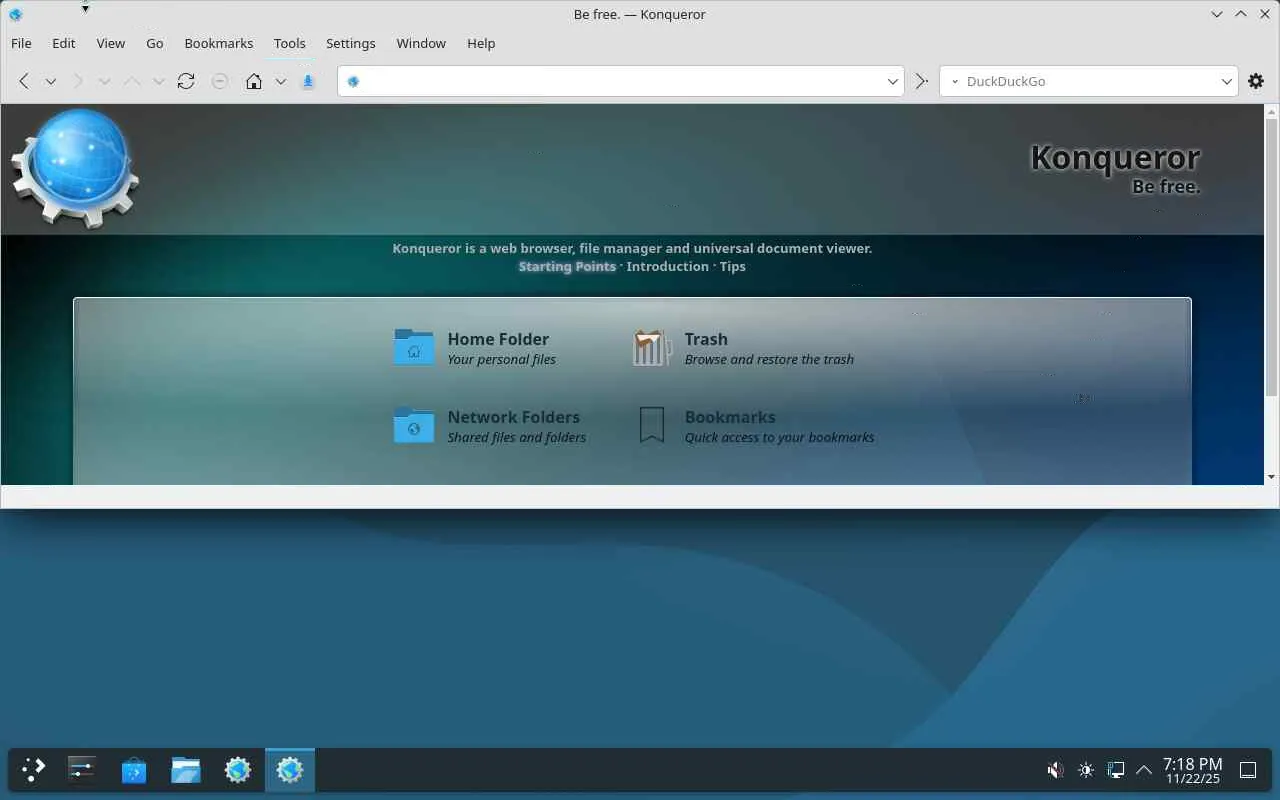The width and height of the screenshot is (1280, 800).
Task: Expand the Up history dropdown
Action: (158, 81)
